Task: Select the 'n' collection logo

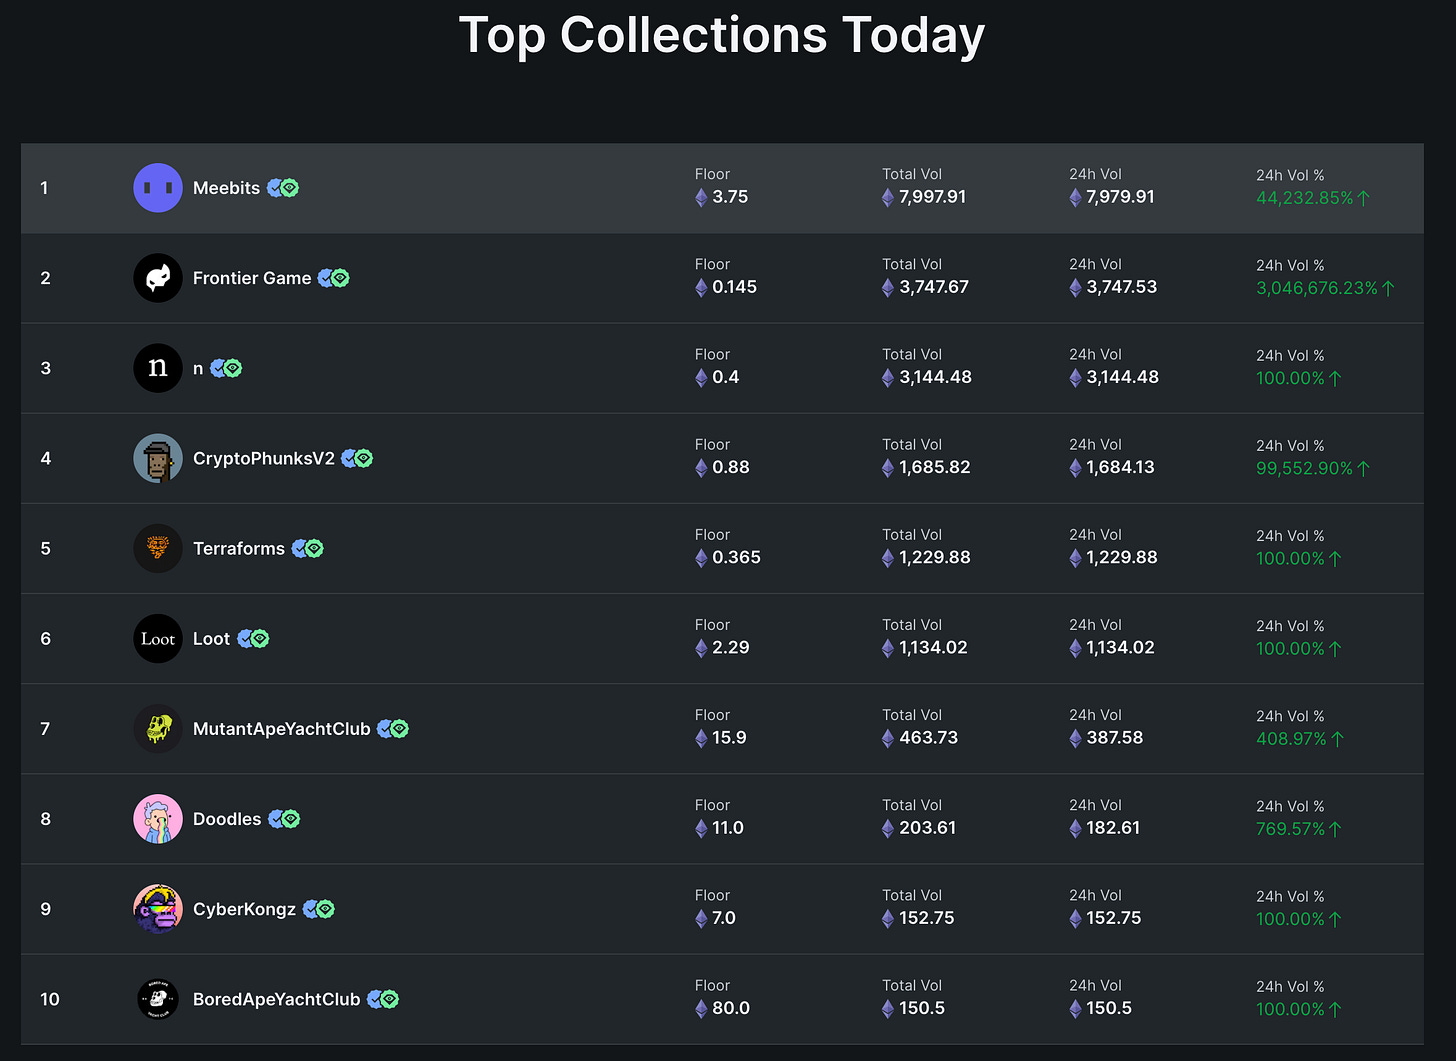Action: 158,368
